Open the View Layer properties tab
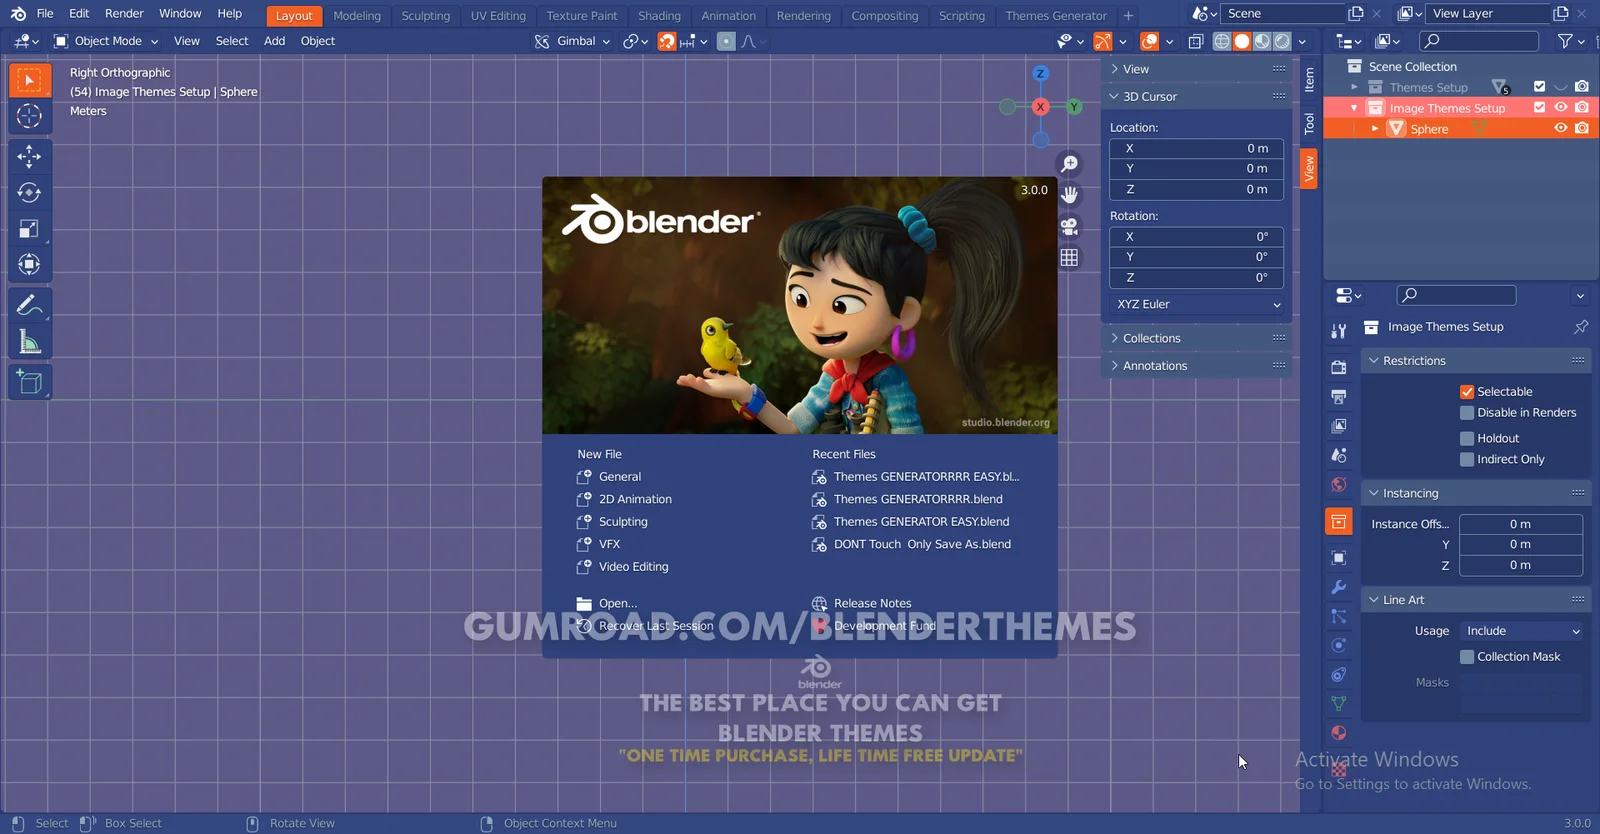The image size is (1600, 834). (1339, 426)
